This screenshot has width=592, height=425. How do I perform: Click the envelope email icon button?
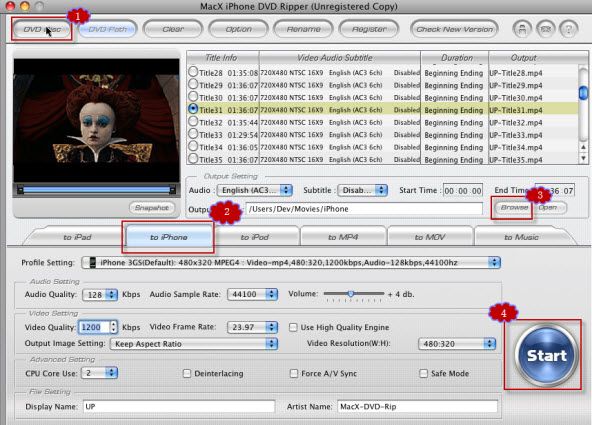click(546, 29)
